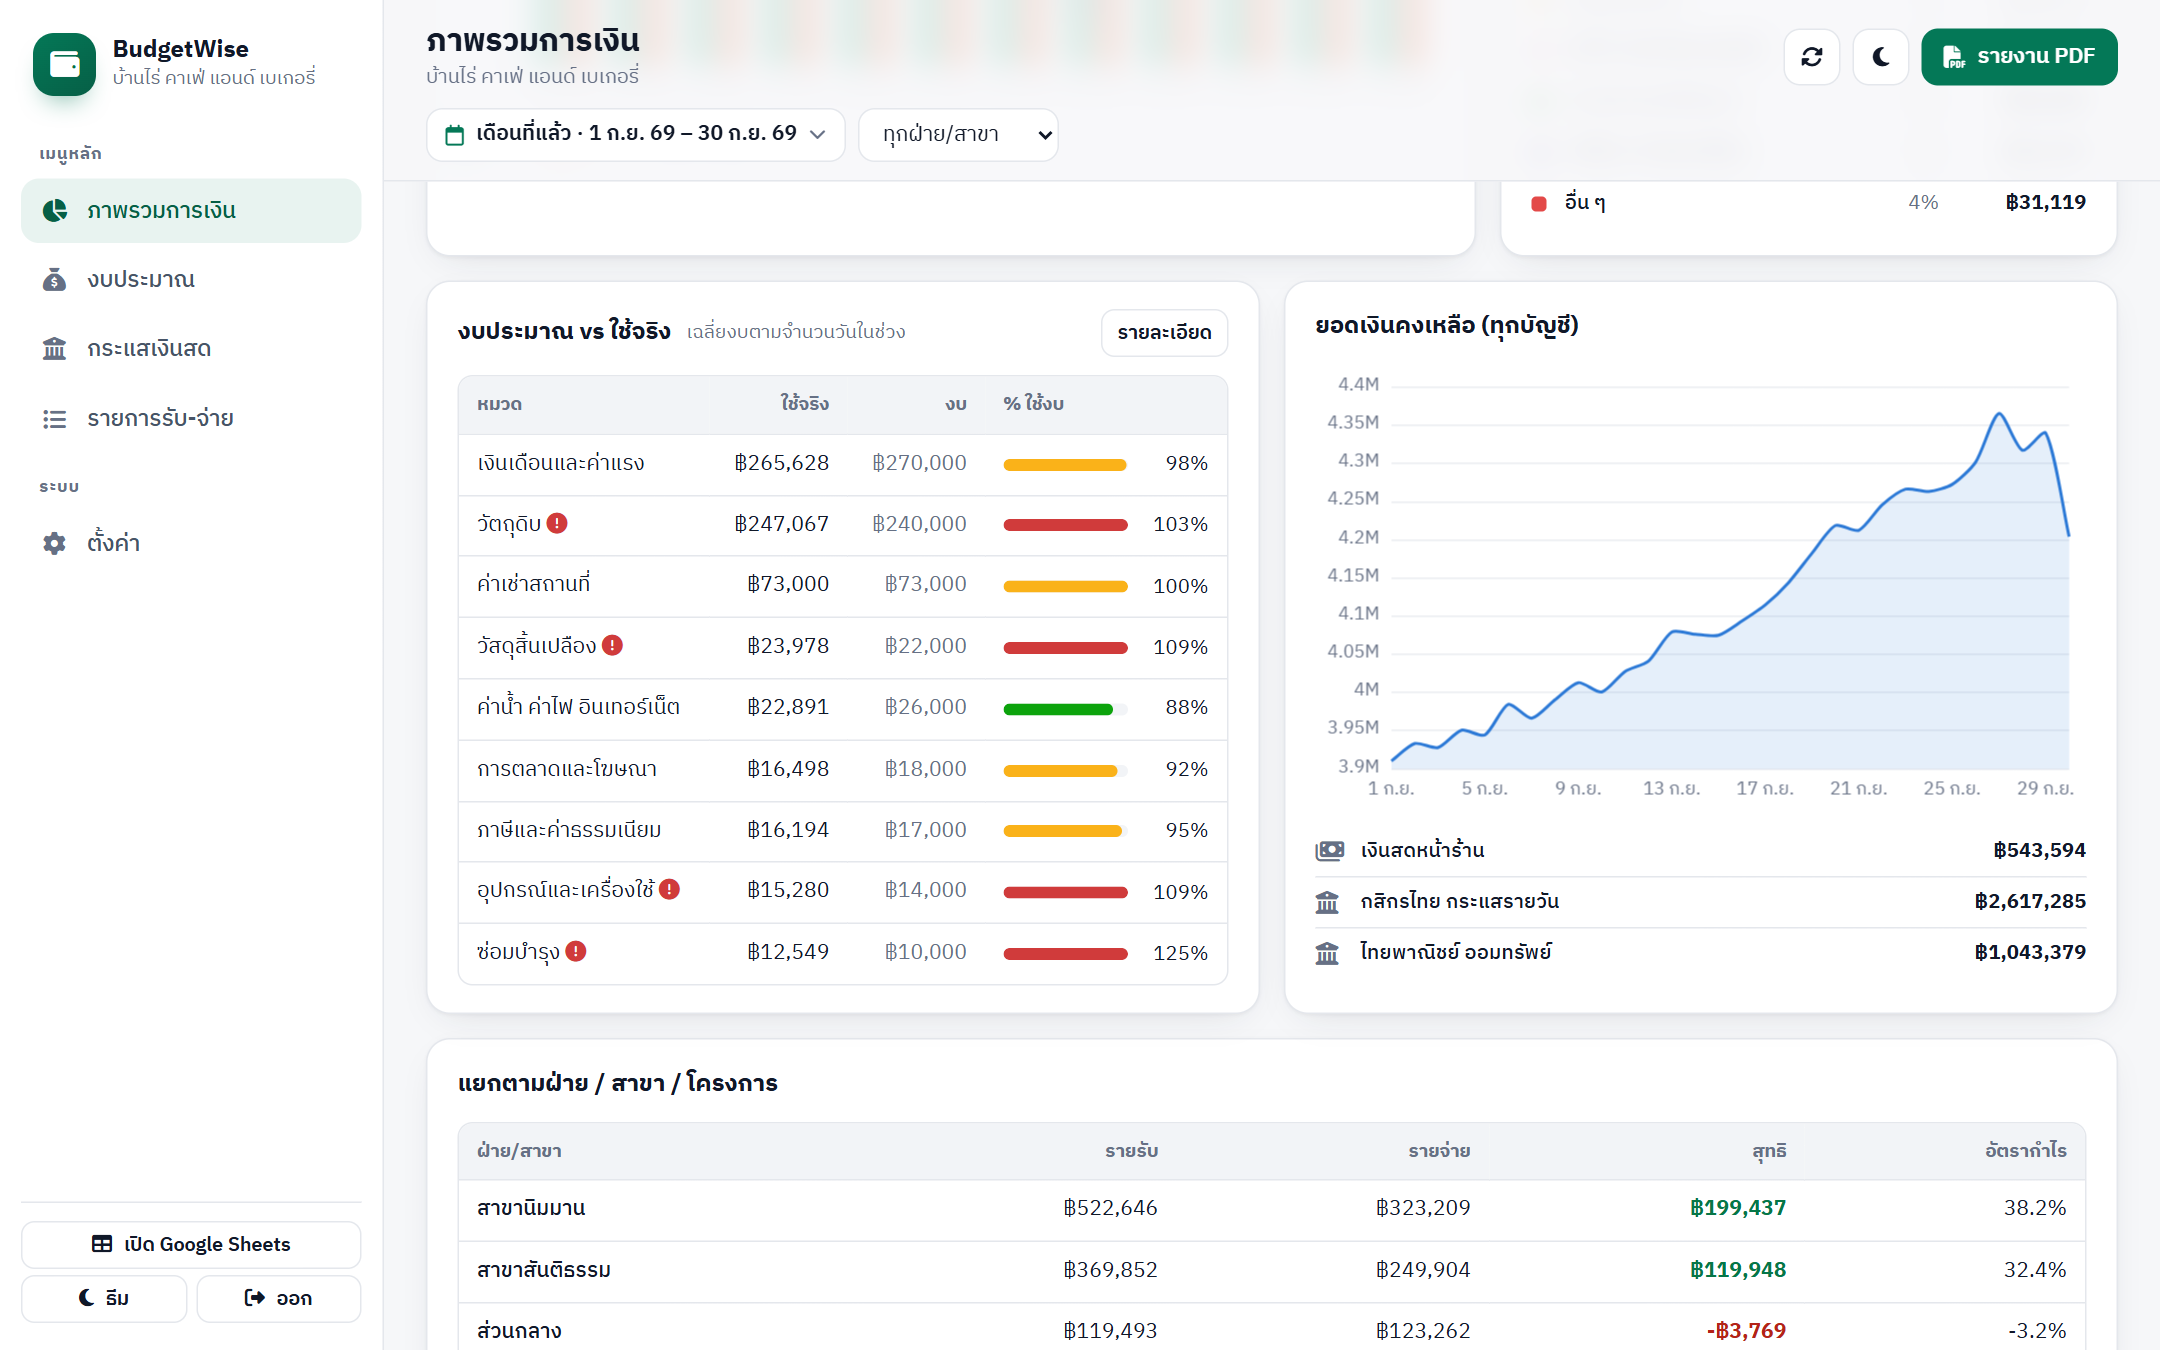The height and width of the screenshot is (1350, 2160).
Task: Click the -฿3,769 net value for ส่วนกลาง
Action: 1746,1331
